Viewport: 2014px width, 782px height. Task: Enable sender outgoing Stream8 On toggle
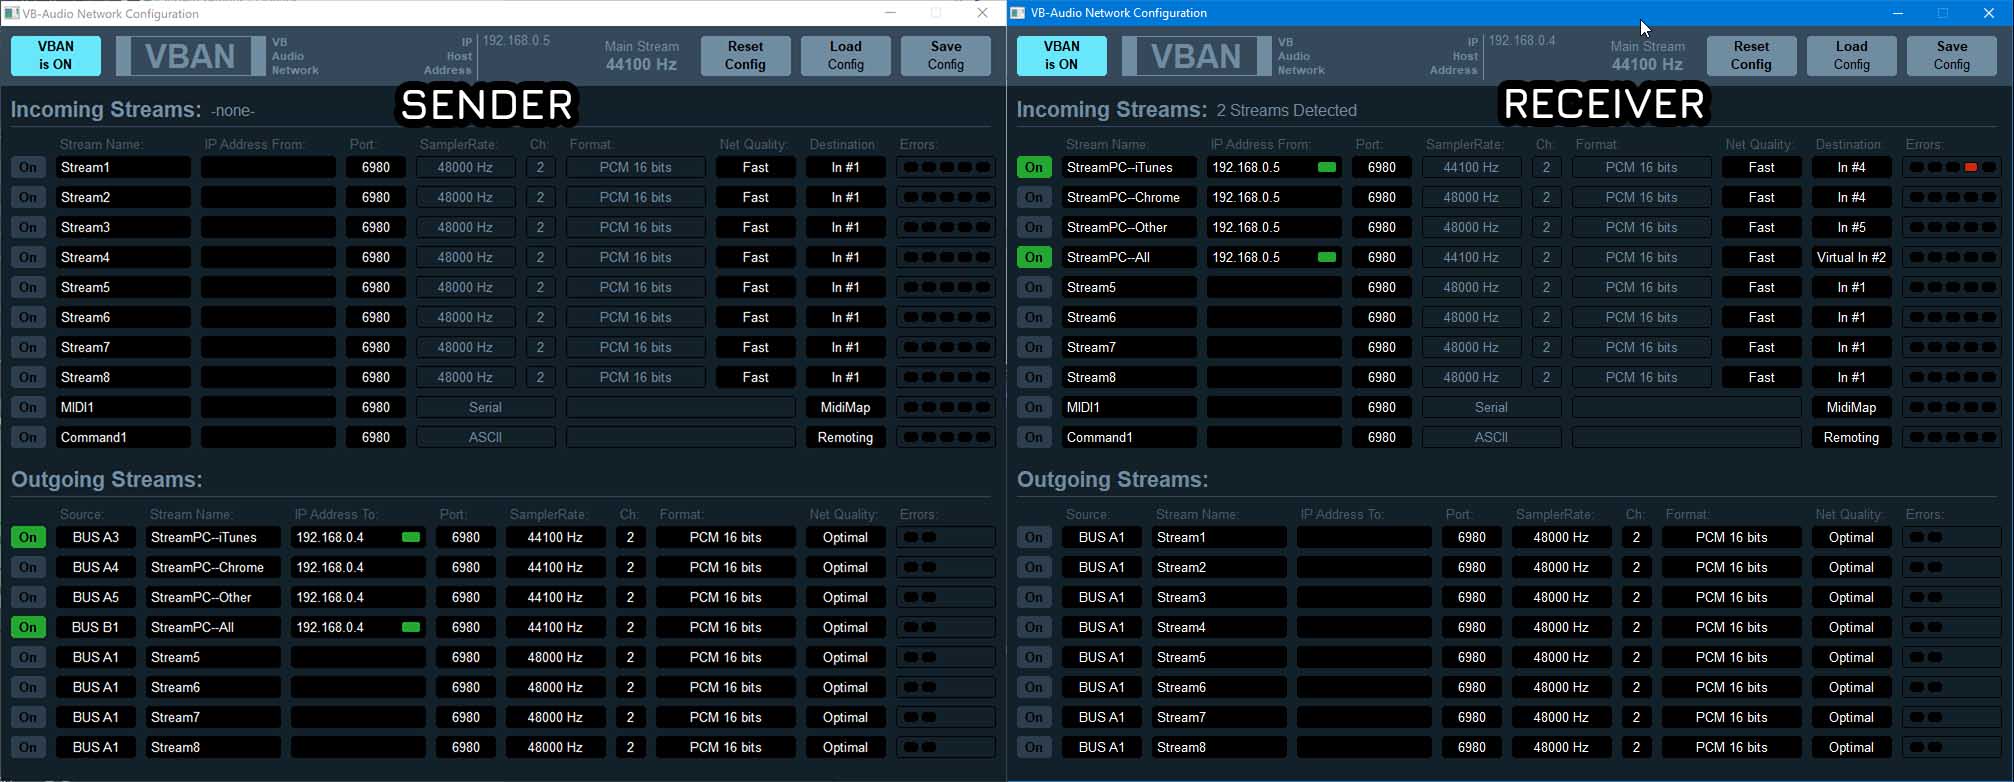[28, 747]
